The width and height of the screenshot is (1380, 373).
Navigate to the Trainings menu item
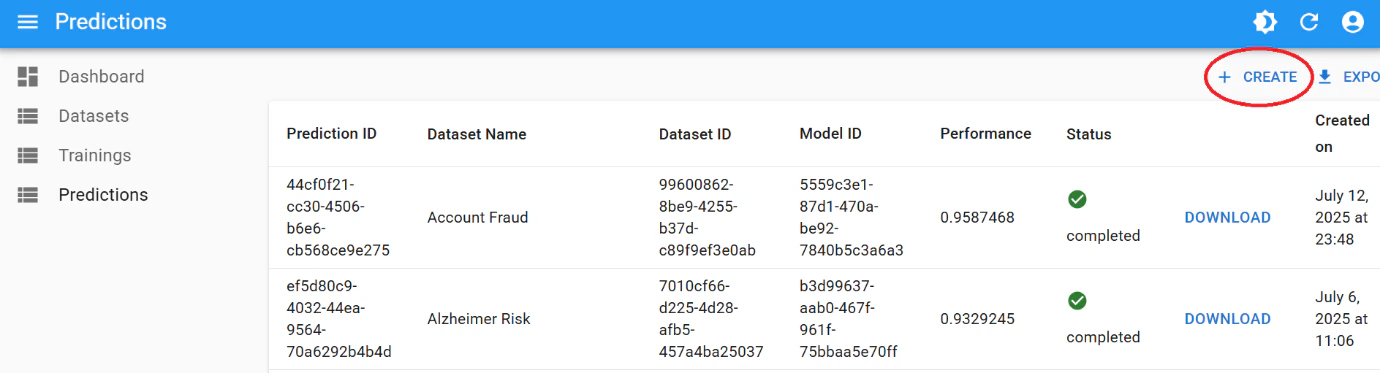click(95, 155)
